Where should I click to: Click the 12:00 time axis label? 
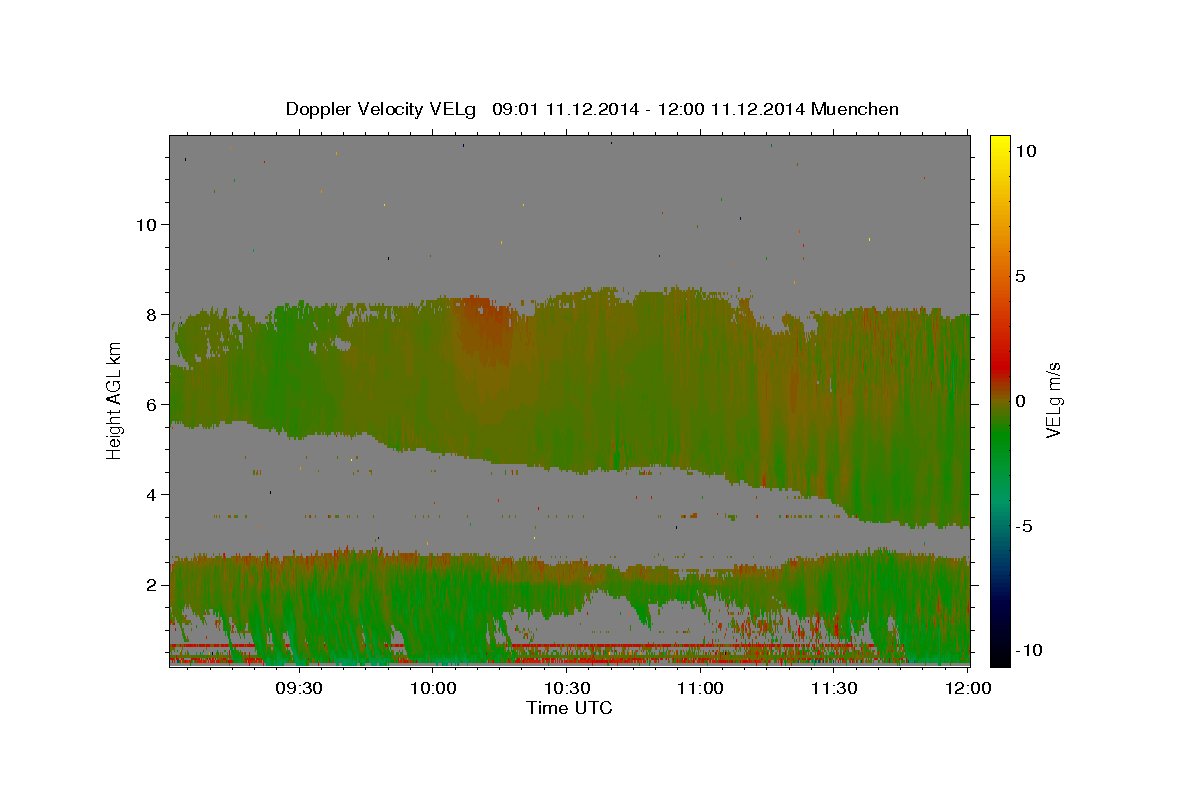click(x=968, y=689)
